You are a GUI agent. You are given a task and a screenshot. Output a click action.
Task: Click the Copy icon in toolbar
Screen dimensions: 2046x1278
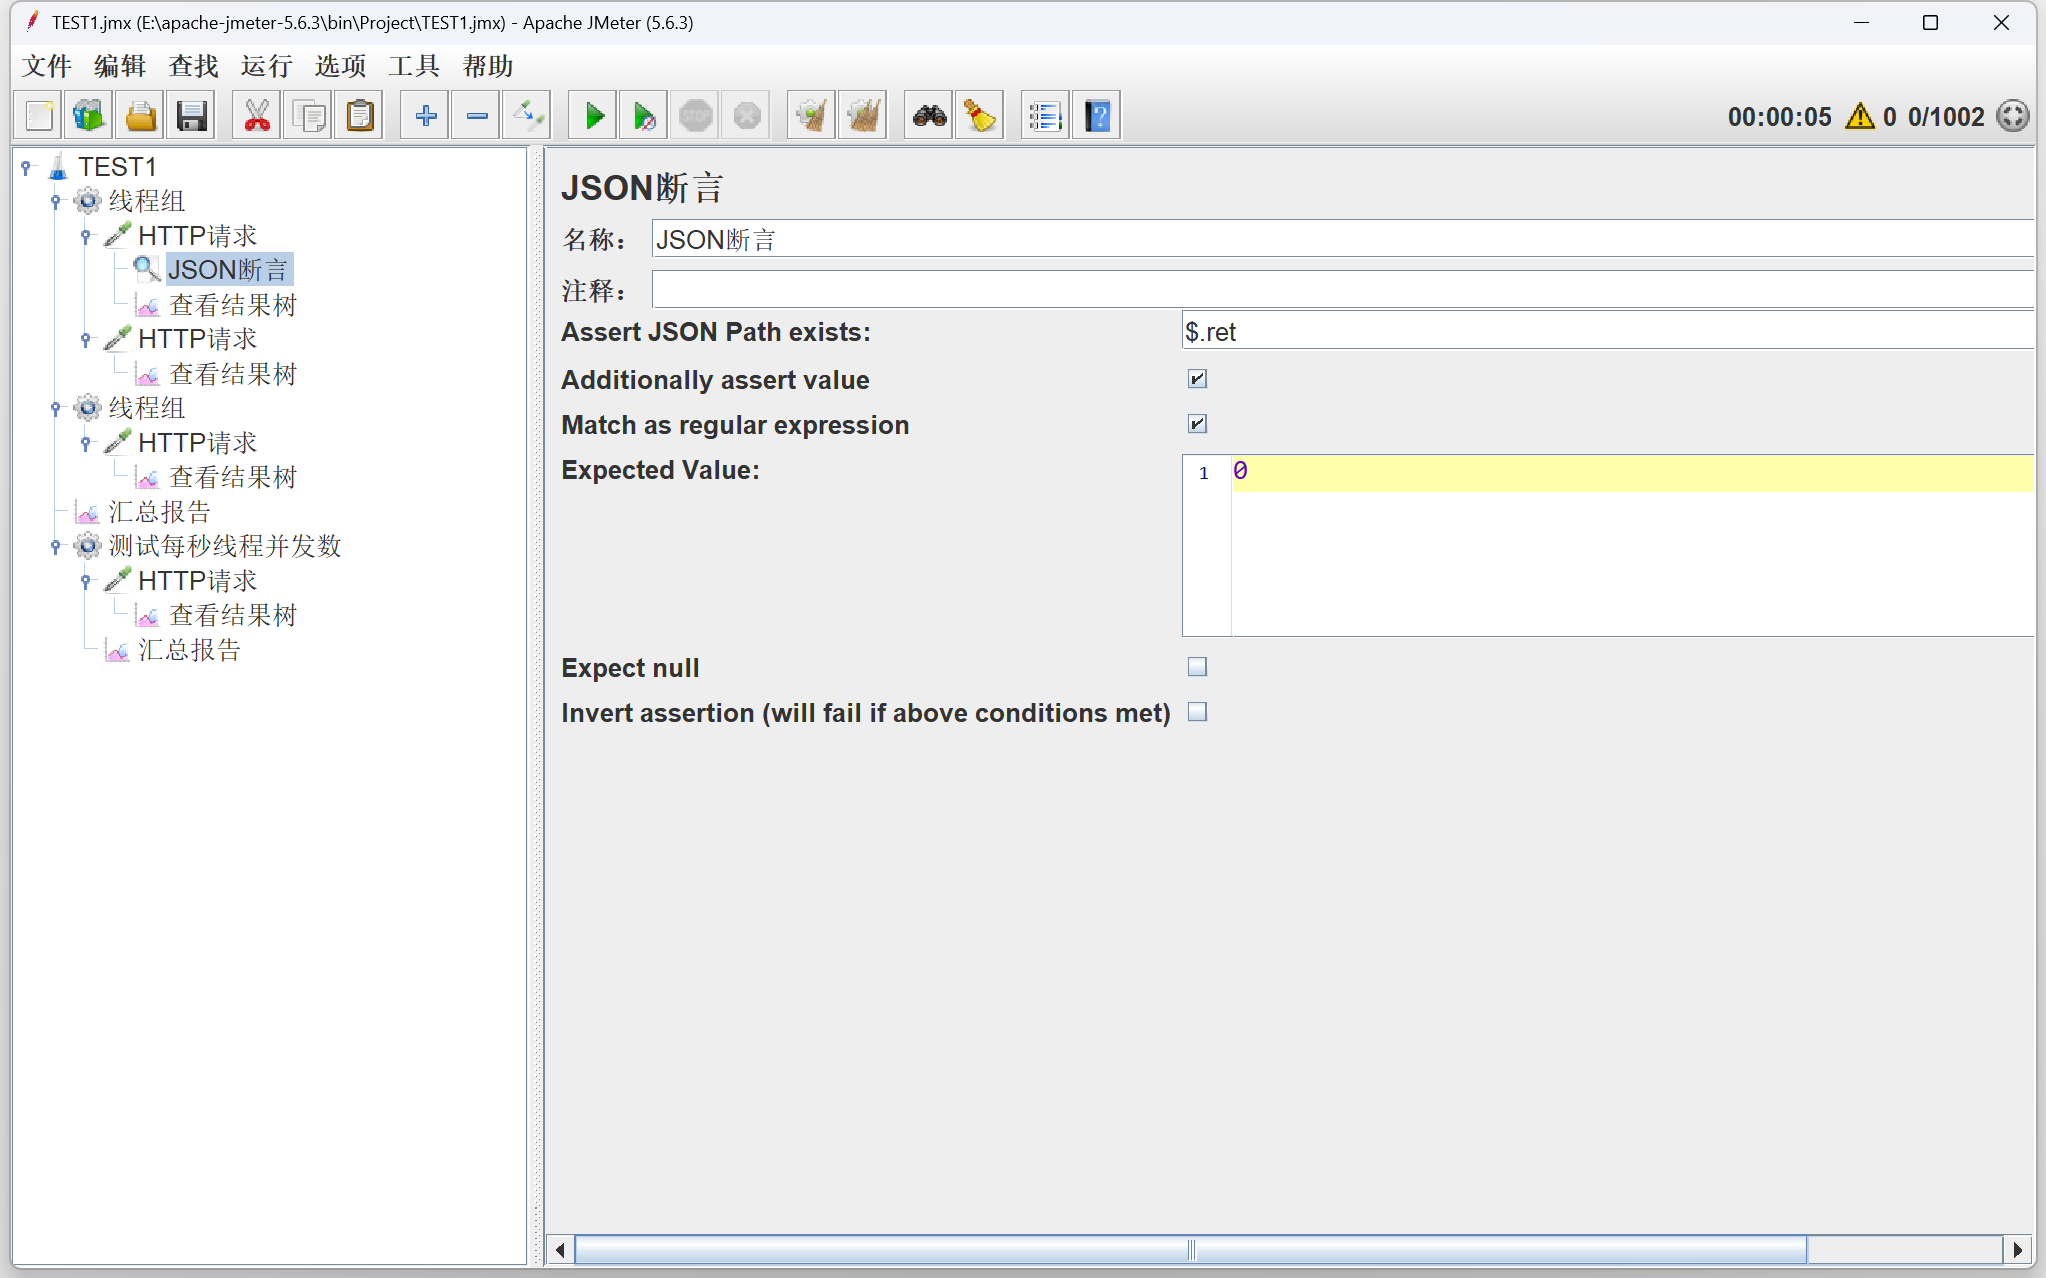click(308, 116)
